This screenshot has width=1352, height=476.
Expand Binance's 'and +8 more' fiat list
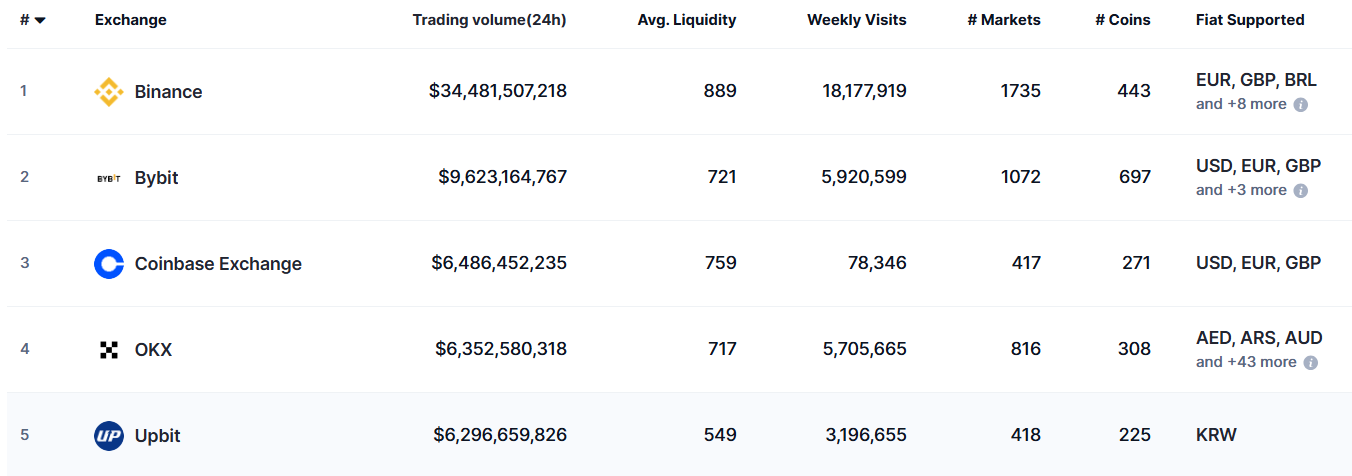(1241, 104)
